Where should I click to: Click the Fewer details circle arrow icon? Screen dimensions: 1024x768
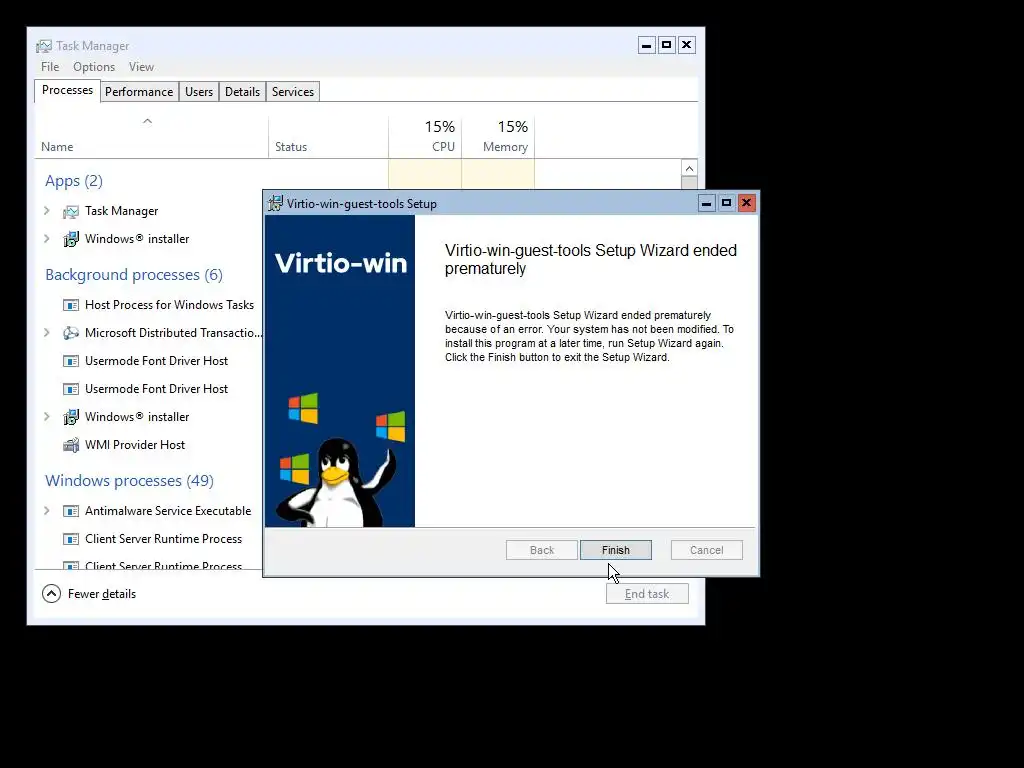(x=52, y=594)
